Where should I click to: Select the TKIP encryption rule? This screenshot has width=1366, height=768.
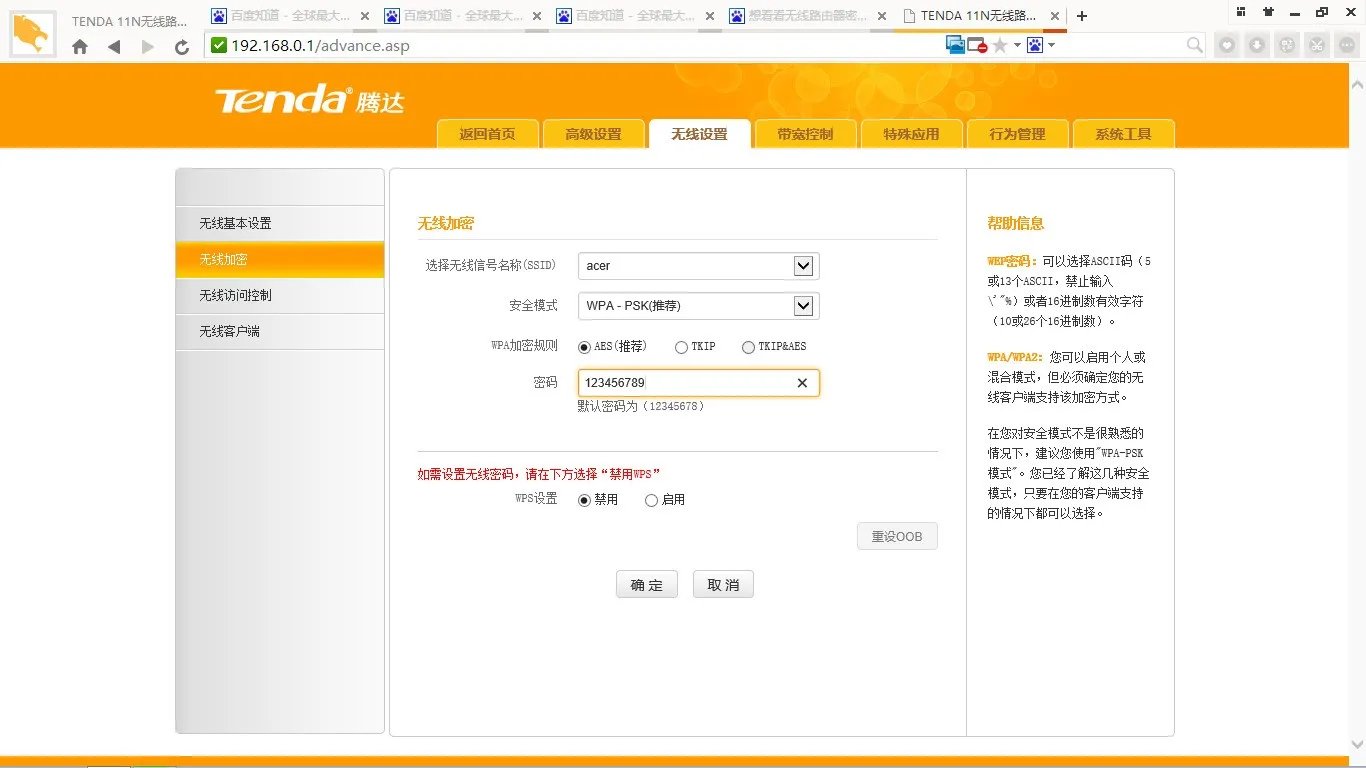(681, 347)
